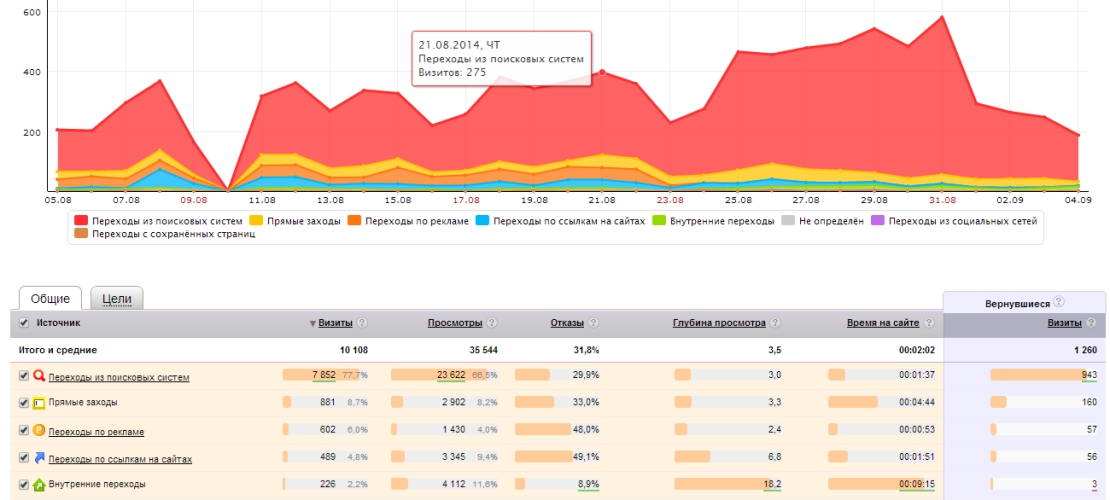Click visits value 7 852

324,375
